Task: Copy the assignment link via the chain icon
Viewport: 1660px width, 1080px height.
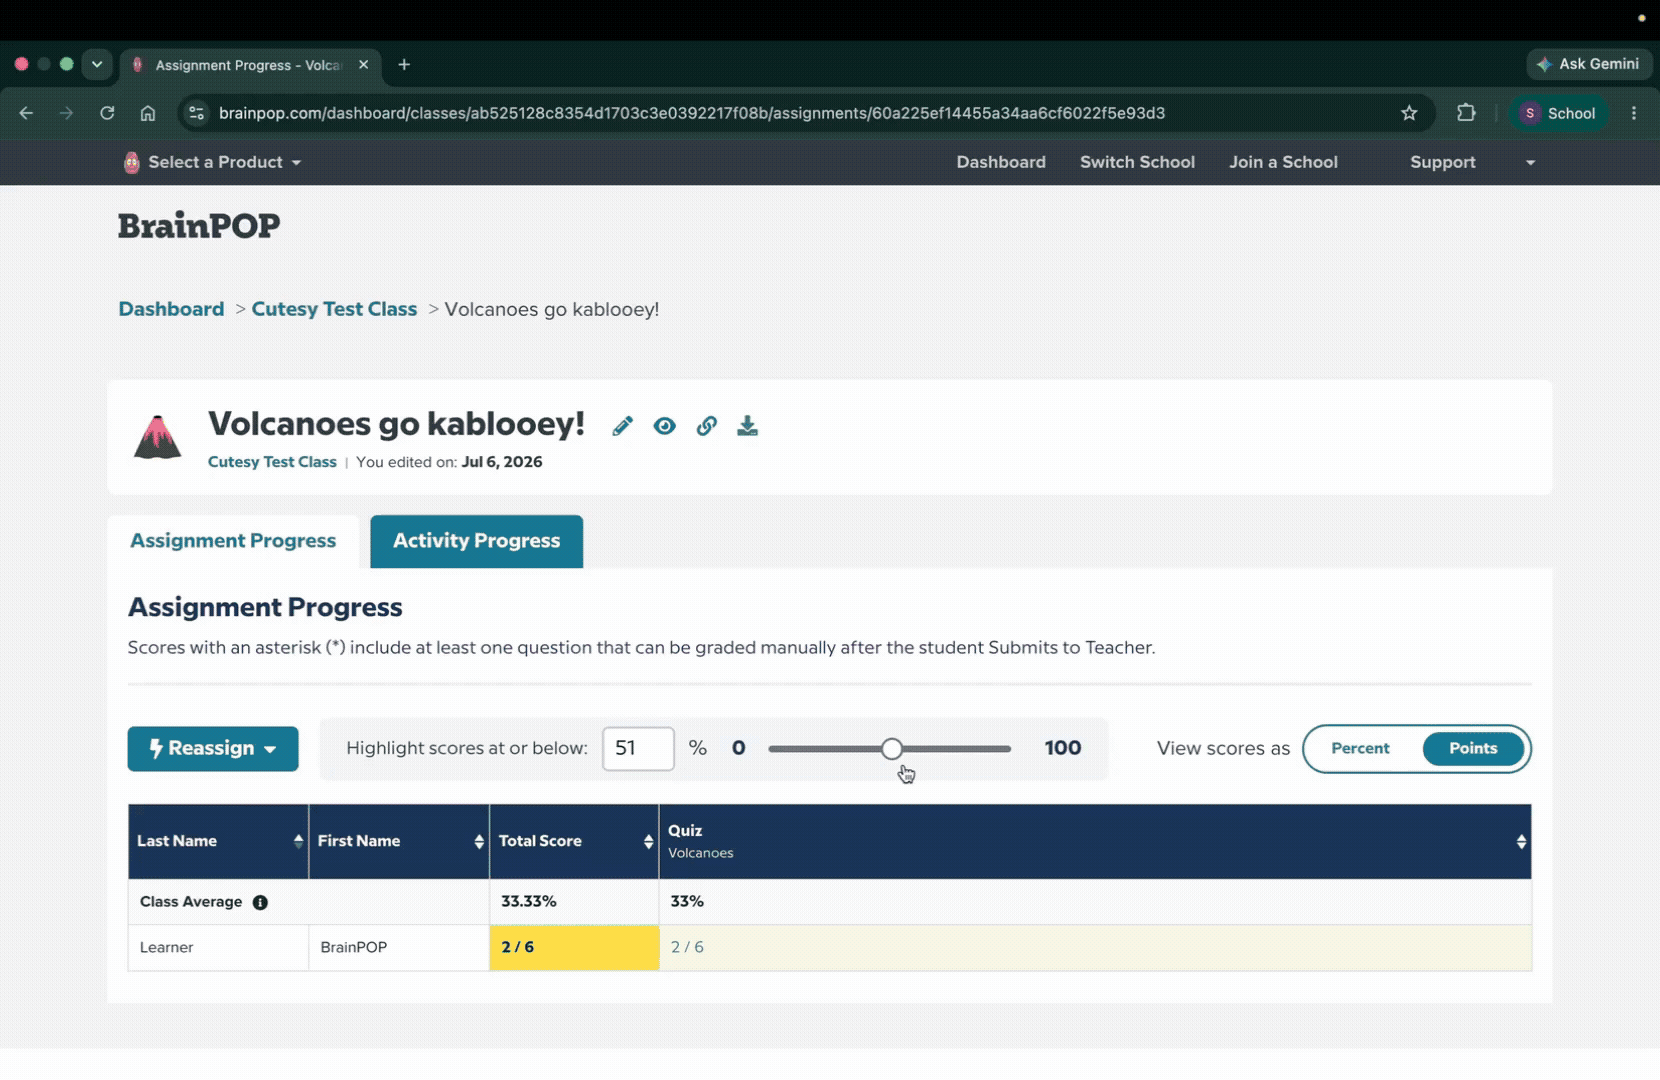Action: coord(706,426)
